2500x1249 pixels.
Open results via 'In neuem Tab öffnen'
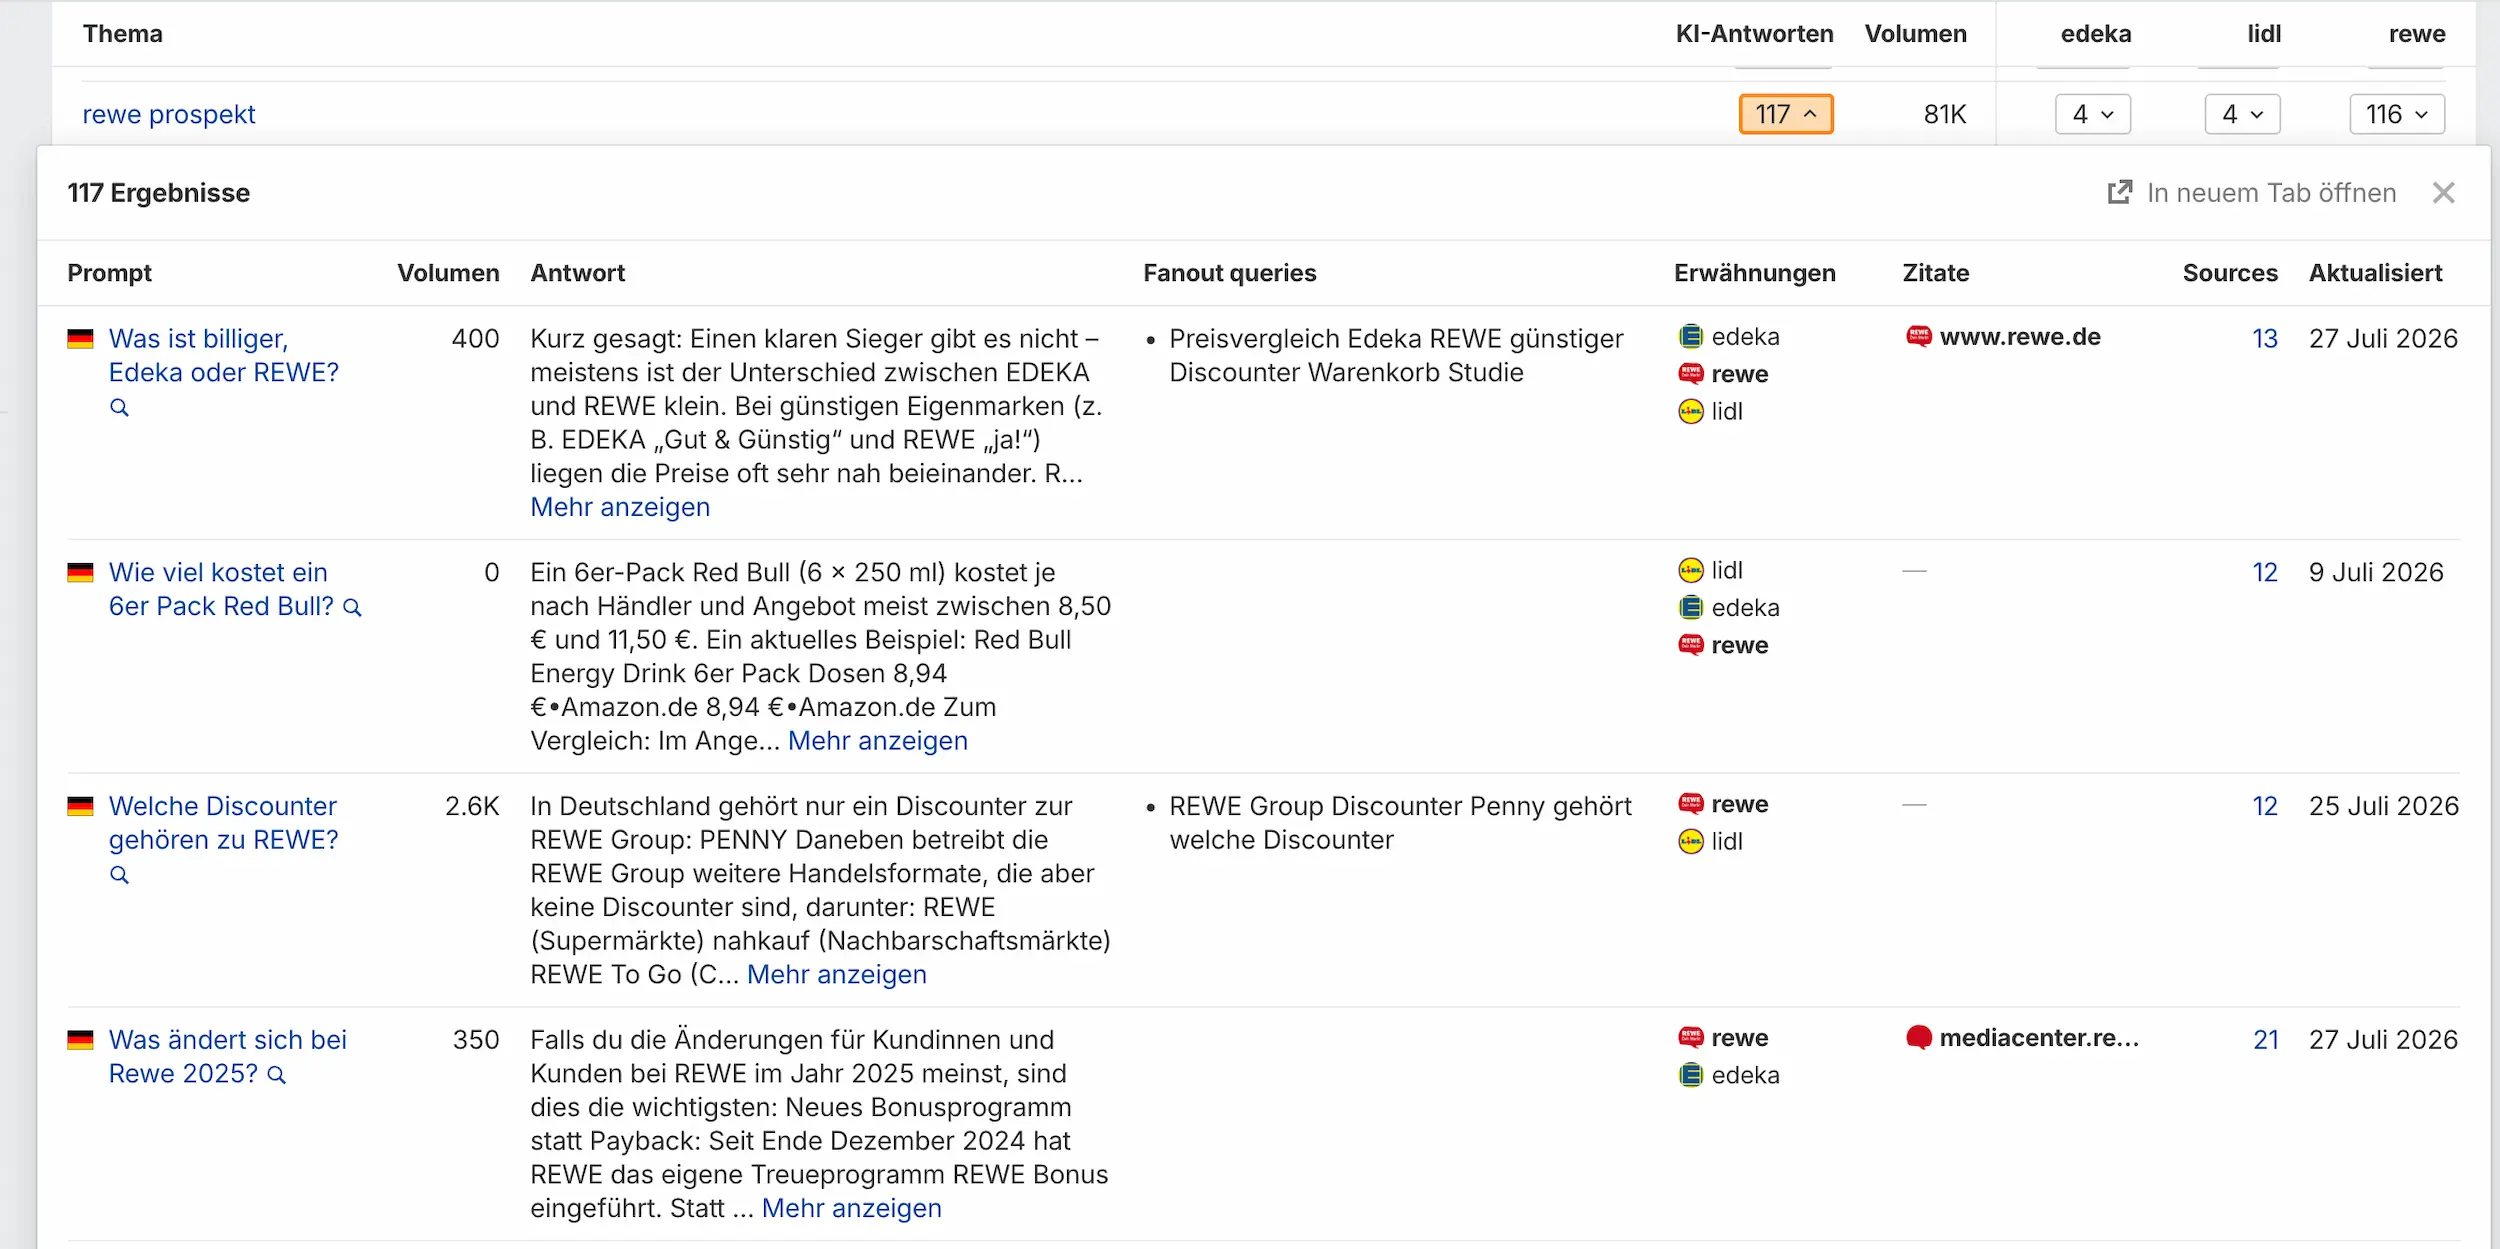pos(2271,193)
